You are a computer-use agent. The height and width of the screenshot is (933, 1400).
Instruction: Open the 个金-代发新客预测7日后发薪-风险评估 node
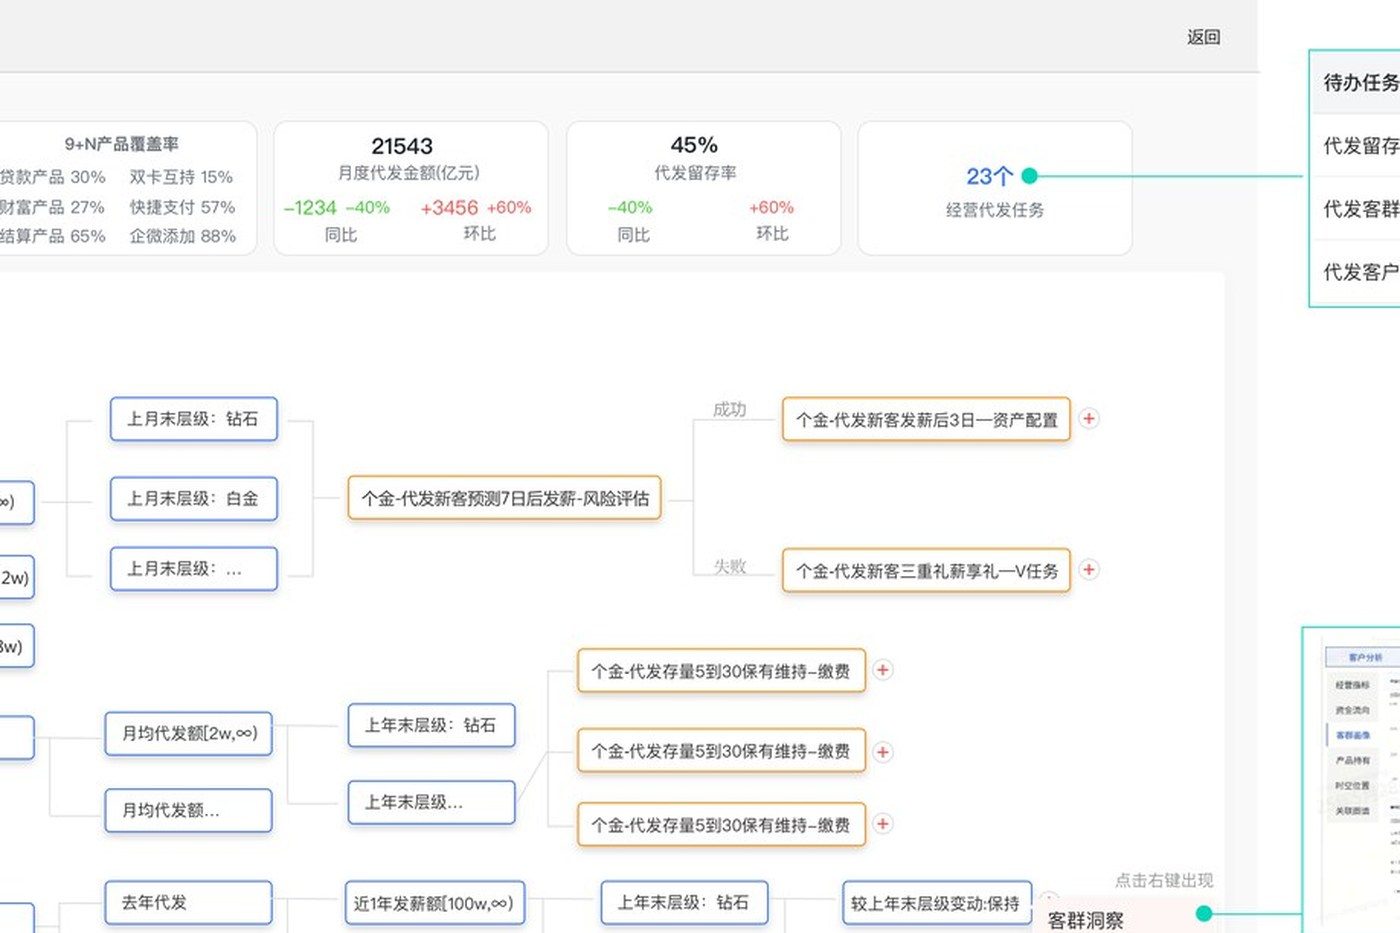(505, 498)
